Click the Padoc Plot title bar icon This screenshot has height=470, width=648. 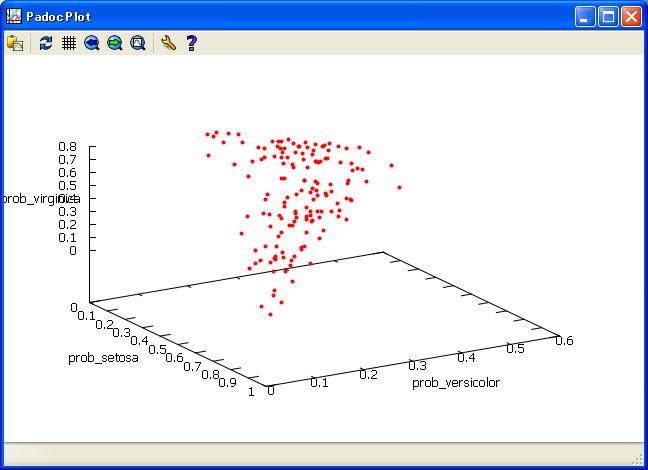coord(13,16)
